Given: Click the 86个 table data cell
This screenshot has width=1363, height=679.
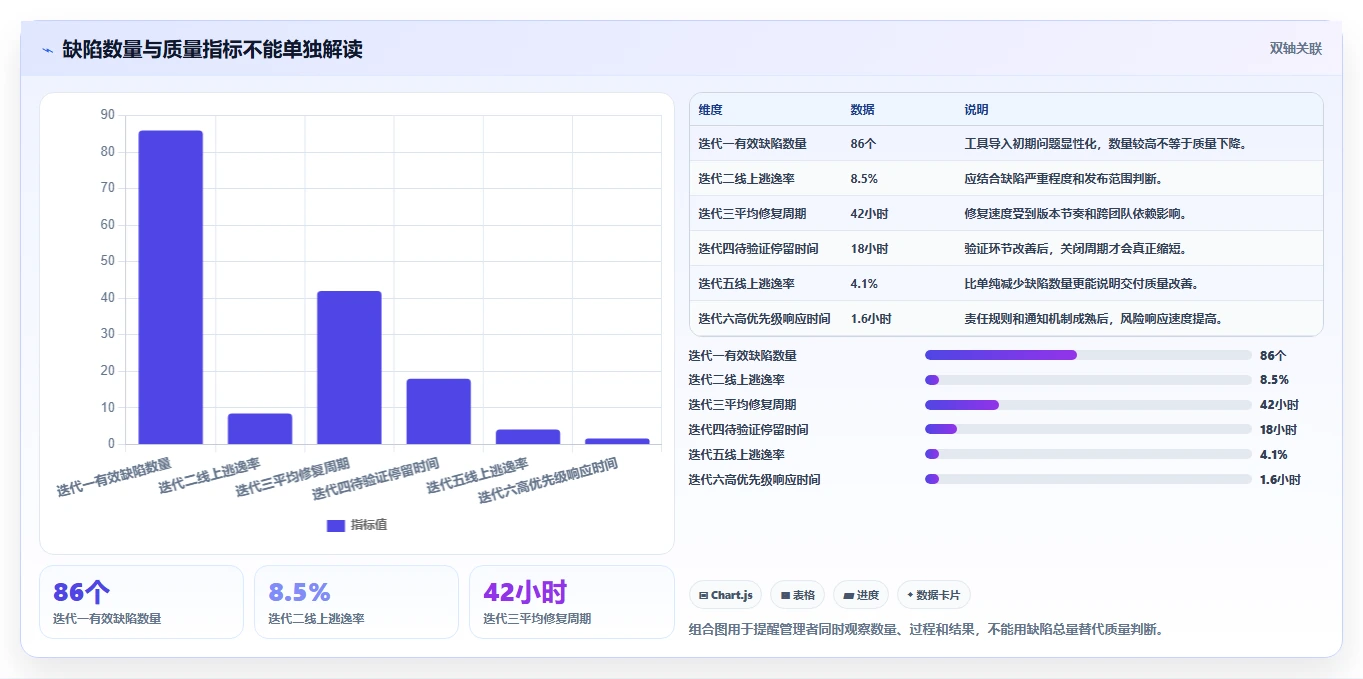Looking at the screenshot, I should pyautogui.click(x=864, y=144).
